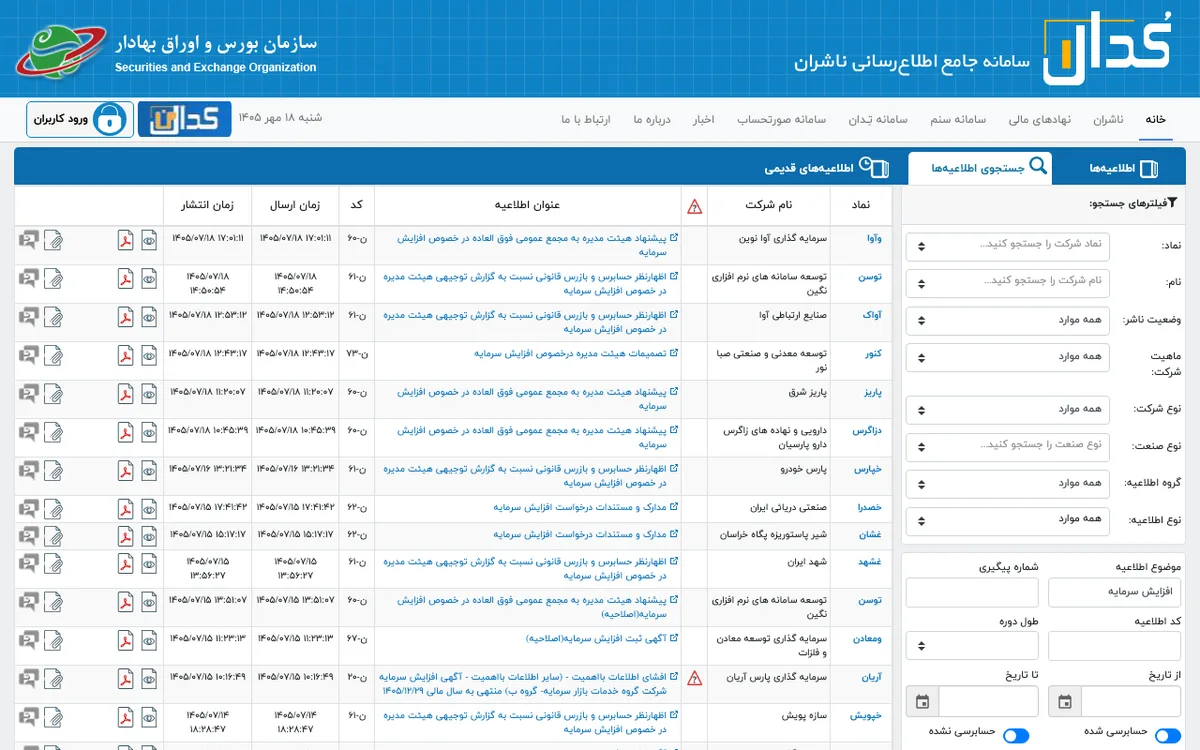
Task: Open calendar picker for تا تاریخ
Action: pyautogui.click(x=922, y=701)
